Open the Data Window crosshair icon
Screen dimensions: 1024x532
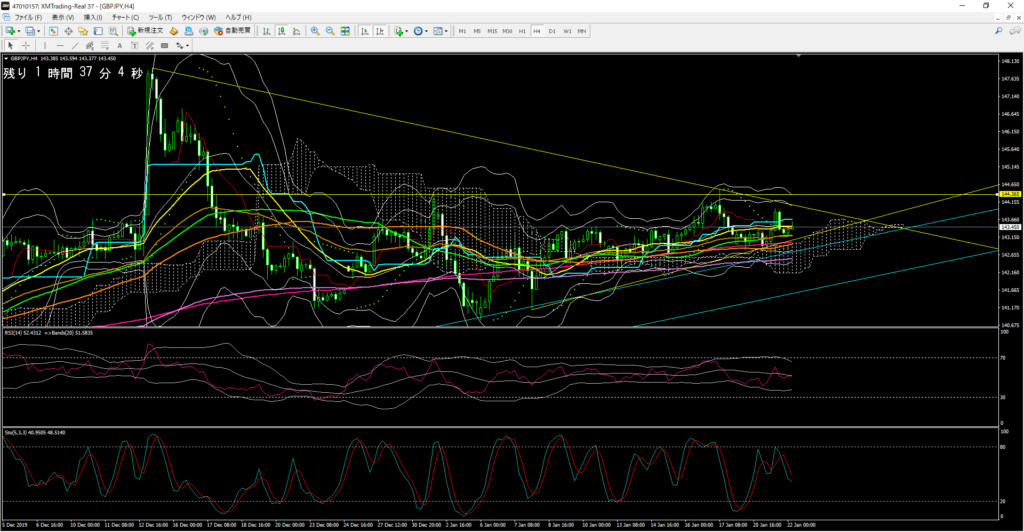(68, 31)
